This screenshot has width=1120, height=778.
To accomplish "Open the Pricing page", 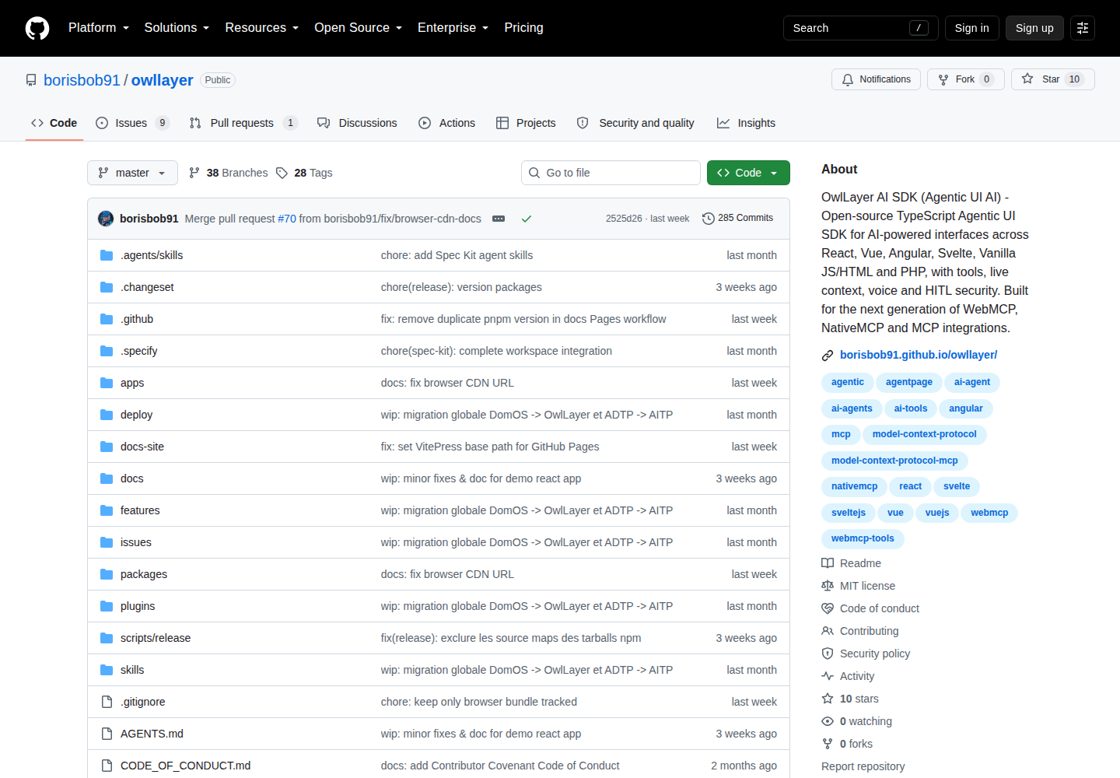I will tap(524, 28).
